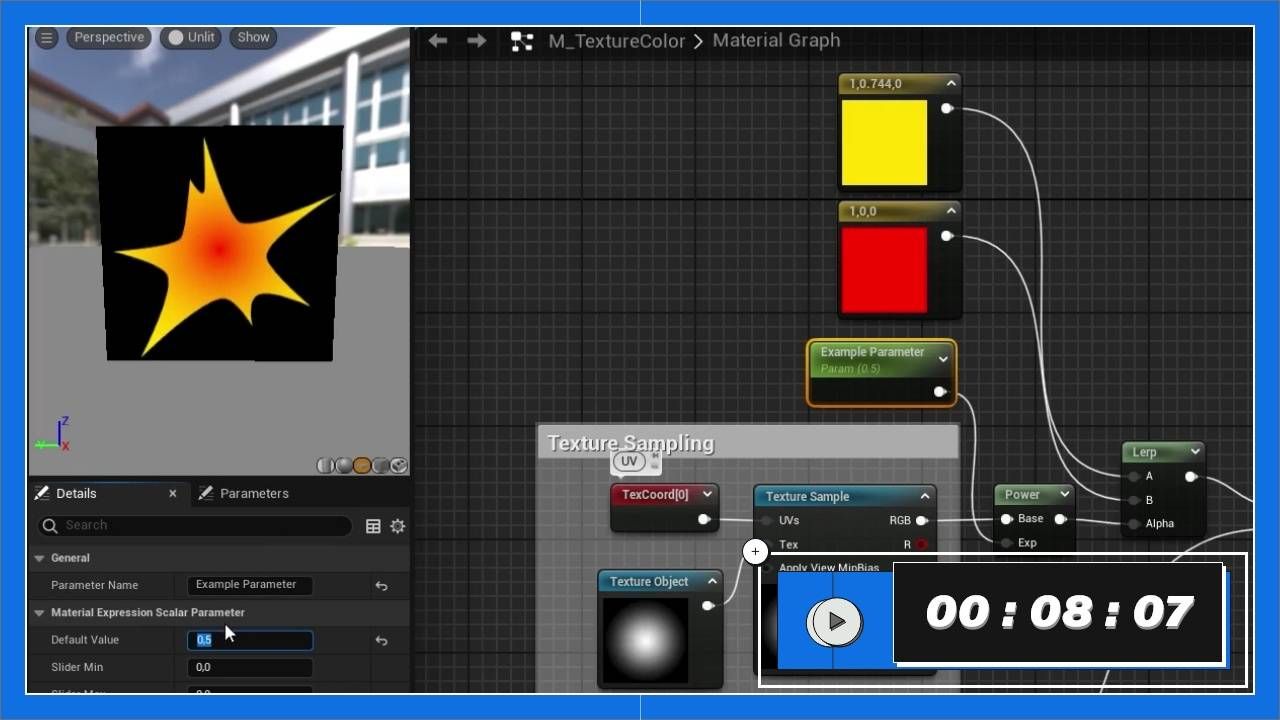Click the Lerp node A input pin
The image size is (1280, 720).
(x=1134, y=477)
